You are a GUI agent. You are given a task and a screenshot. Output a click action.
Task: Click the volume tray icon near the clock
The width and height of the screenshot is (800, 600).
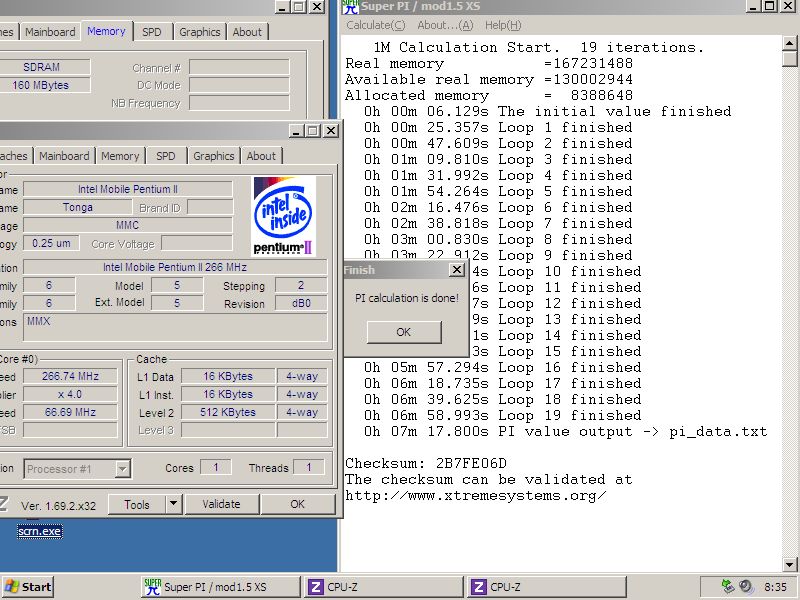tap(746, 586)
